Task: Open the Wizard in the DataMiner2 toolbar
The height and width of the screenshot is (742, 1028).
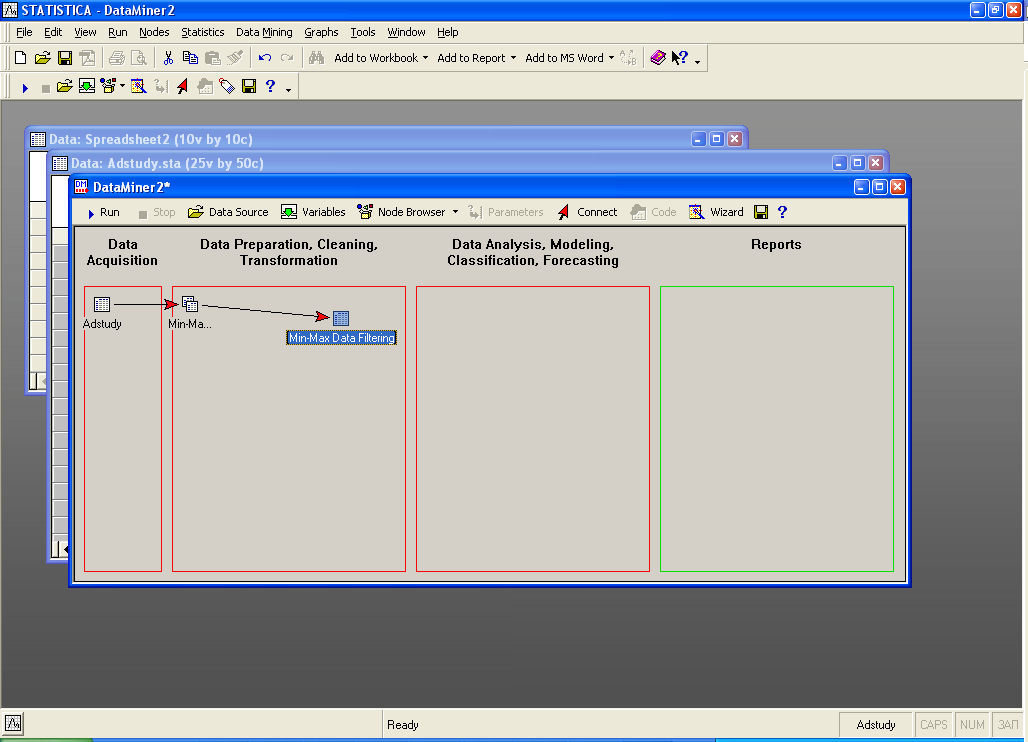Action: coord(716,212)
